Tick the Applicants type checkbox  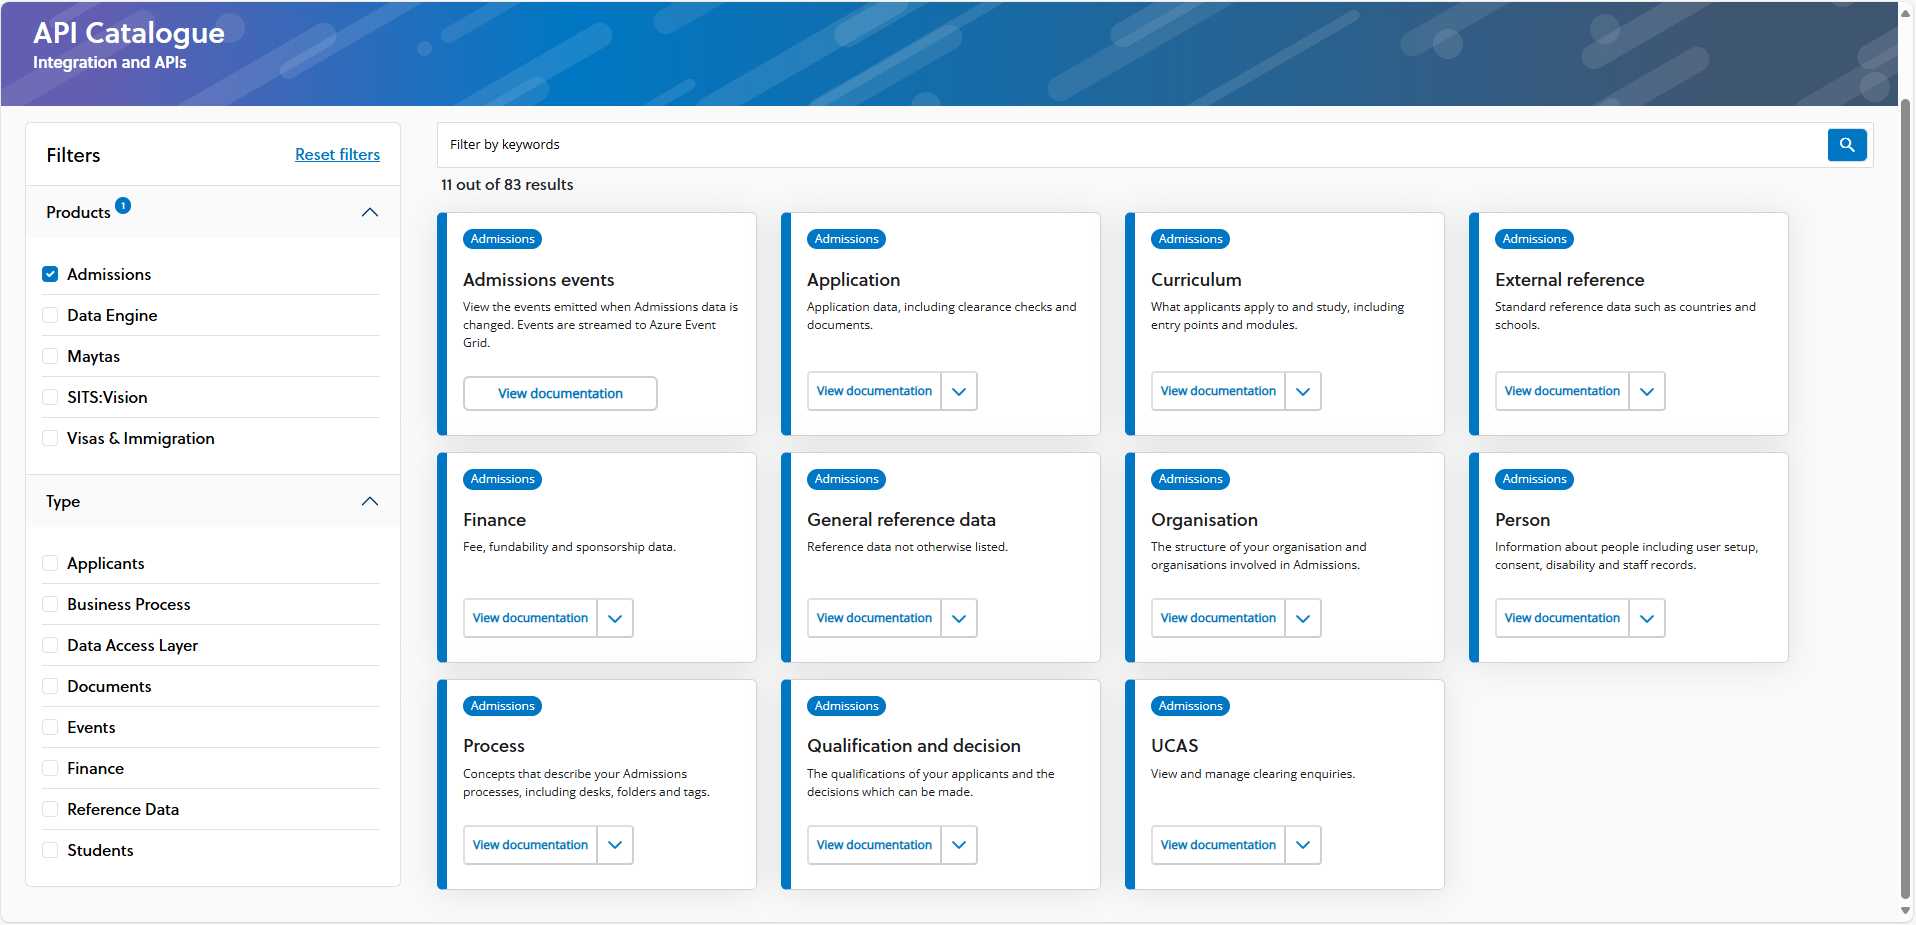pyautogui.click(x=50, y=563)
